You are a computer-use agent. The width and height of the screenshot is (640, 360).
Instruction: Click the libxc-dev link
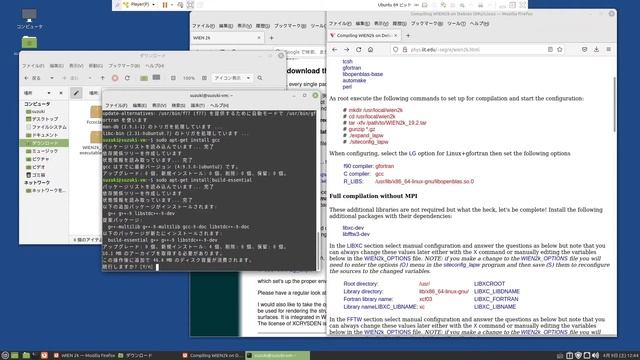tap(353, 228)
